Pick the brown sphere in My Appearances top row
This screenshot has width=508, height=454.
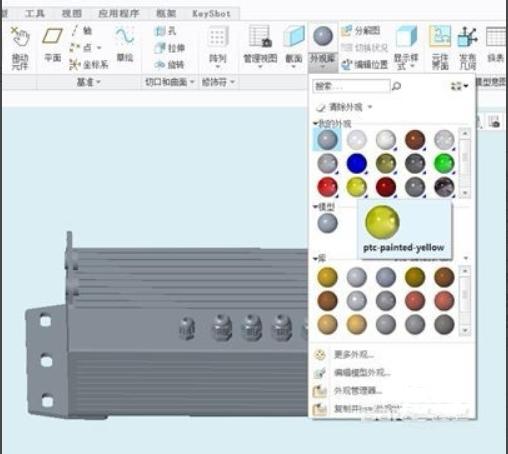(415, 140)
